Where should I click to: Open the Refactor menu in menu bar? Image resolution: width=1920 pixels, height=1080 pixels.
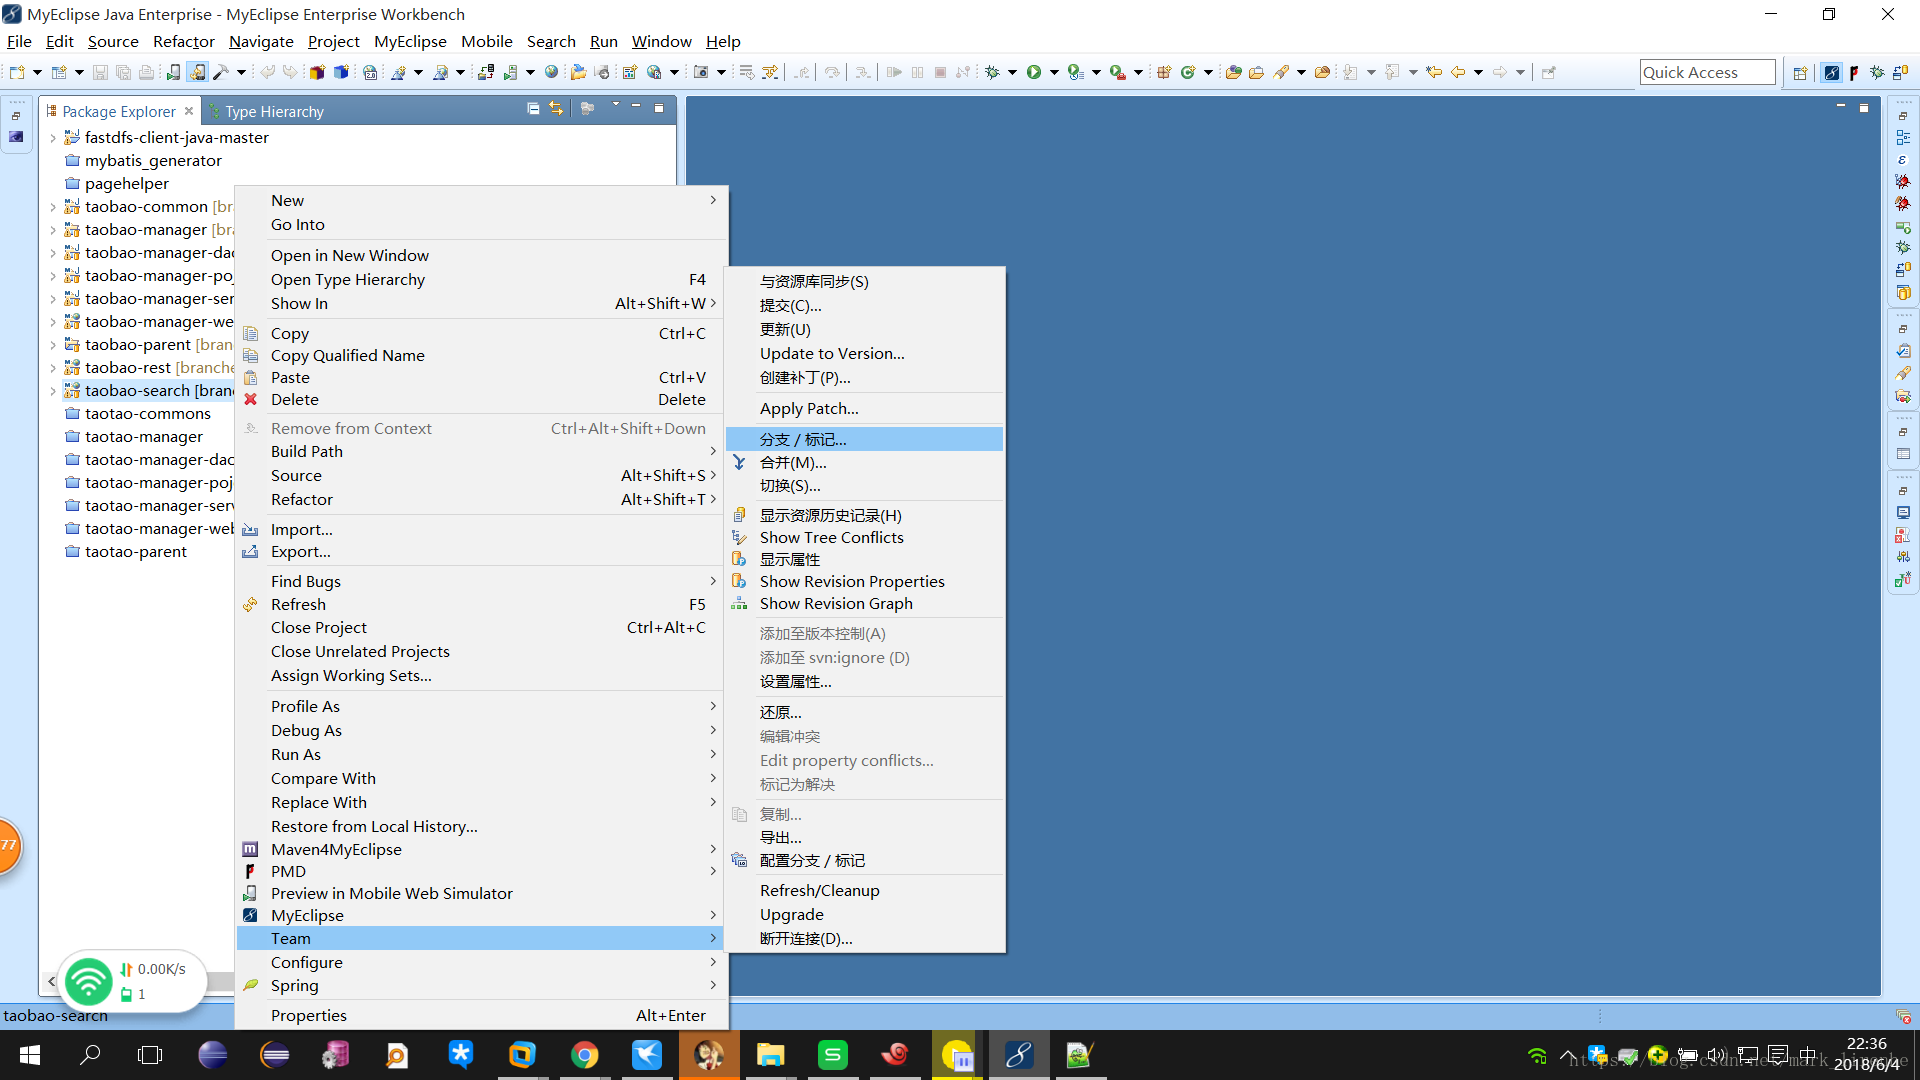(184, 41)
